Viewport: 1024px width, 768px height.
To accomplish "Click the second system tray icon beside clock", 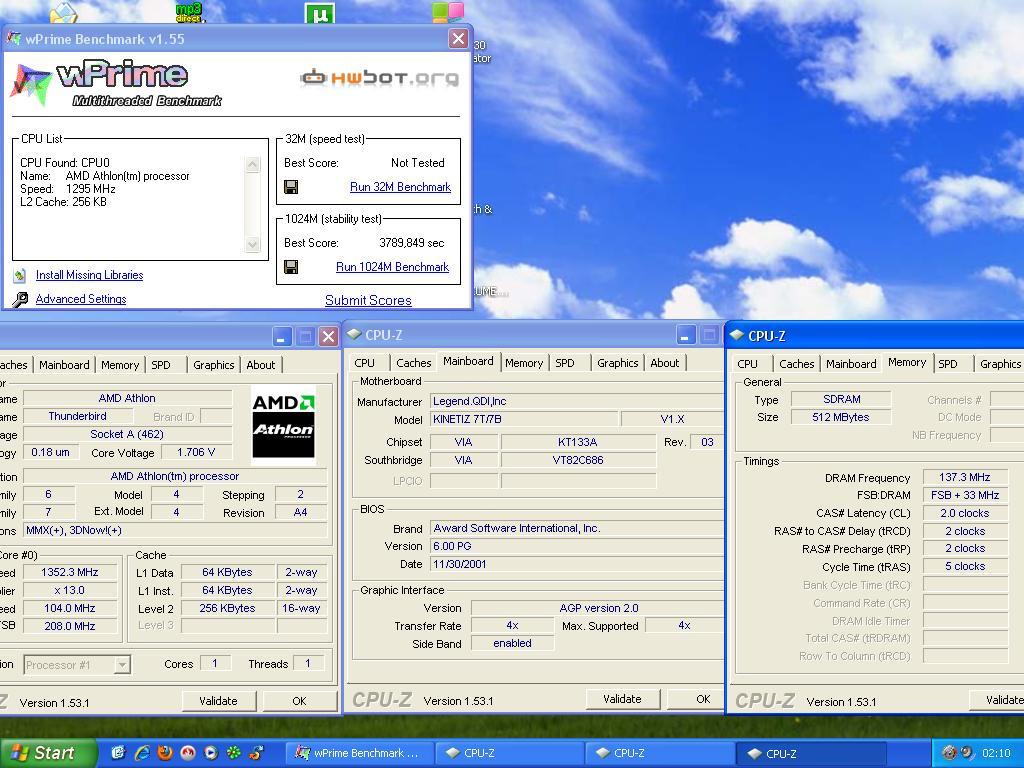I will [966, 753].
